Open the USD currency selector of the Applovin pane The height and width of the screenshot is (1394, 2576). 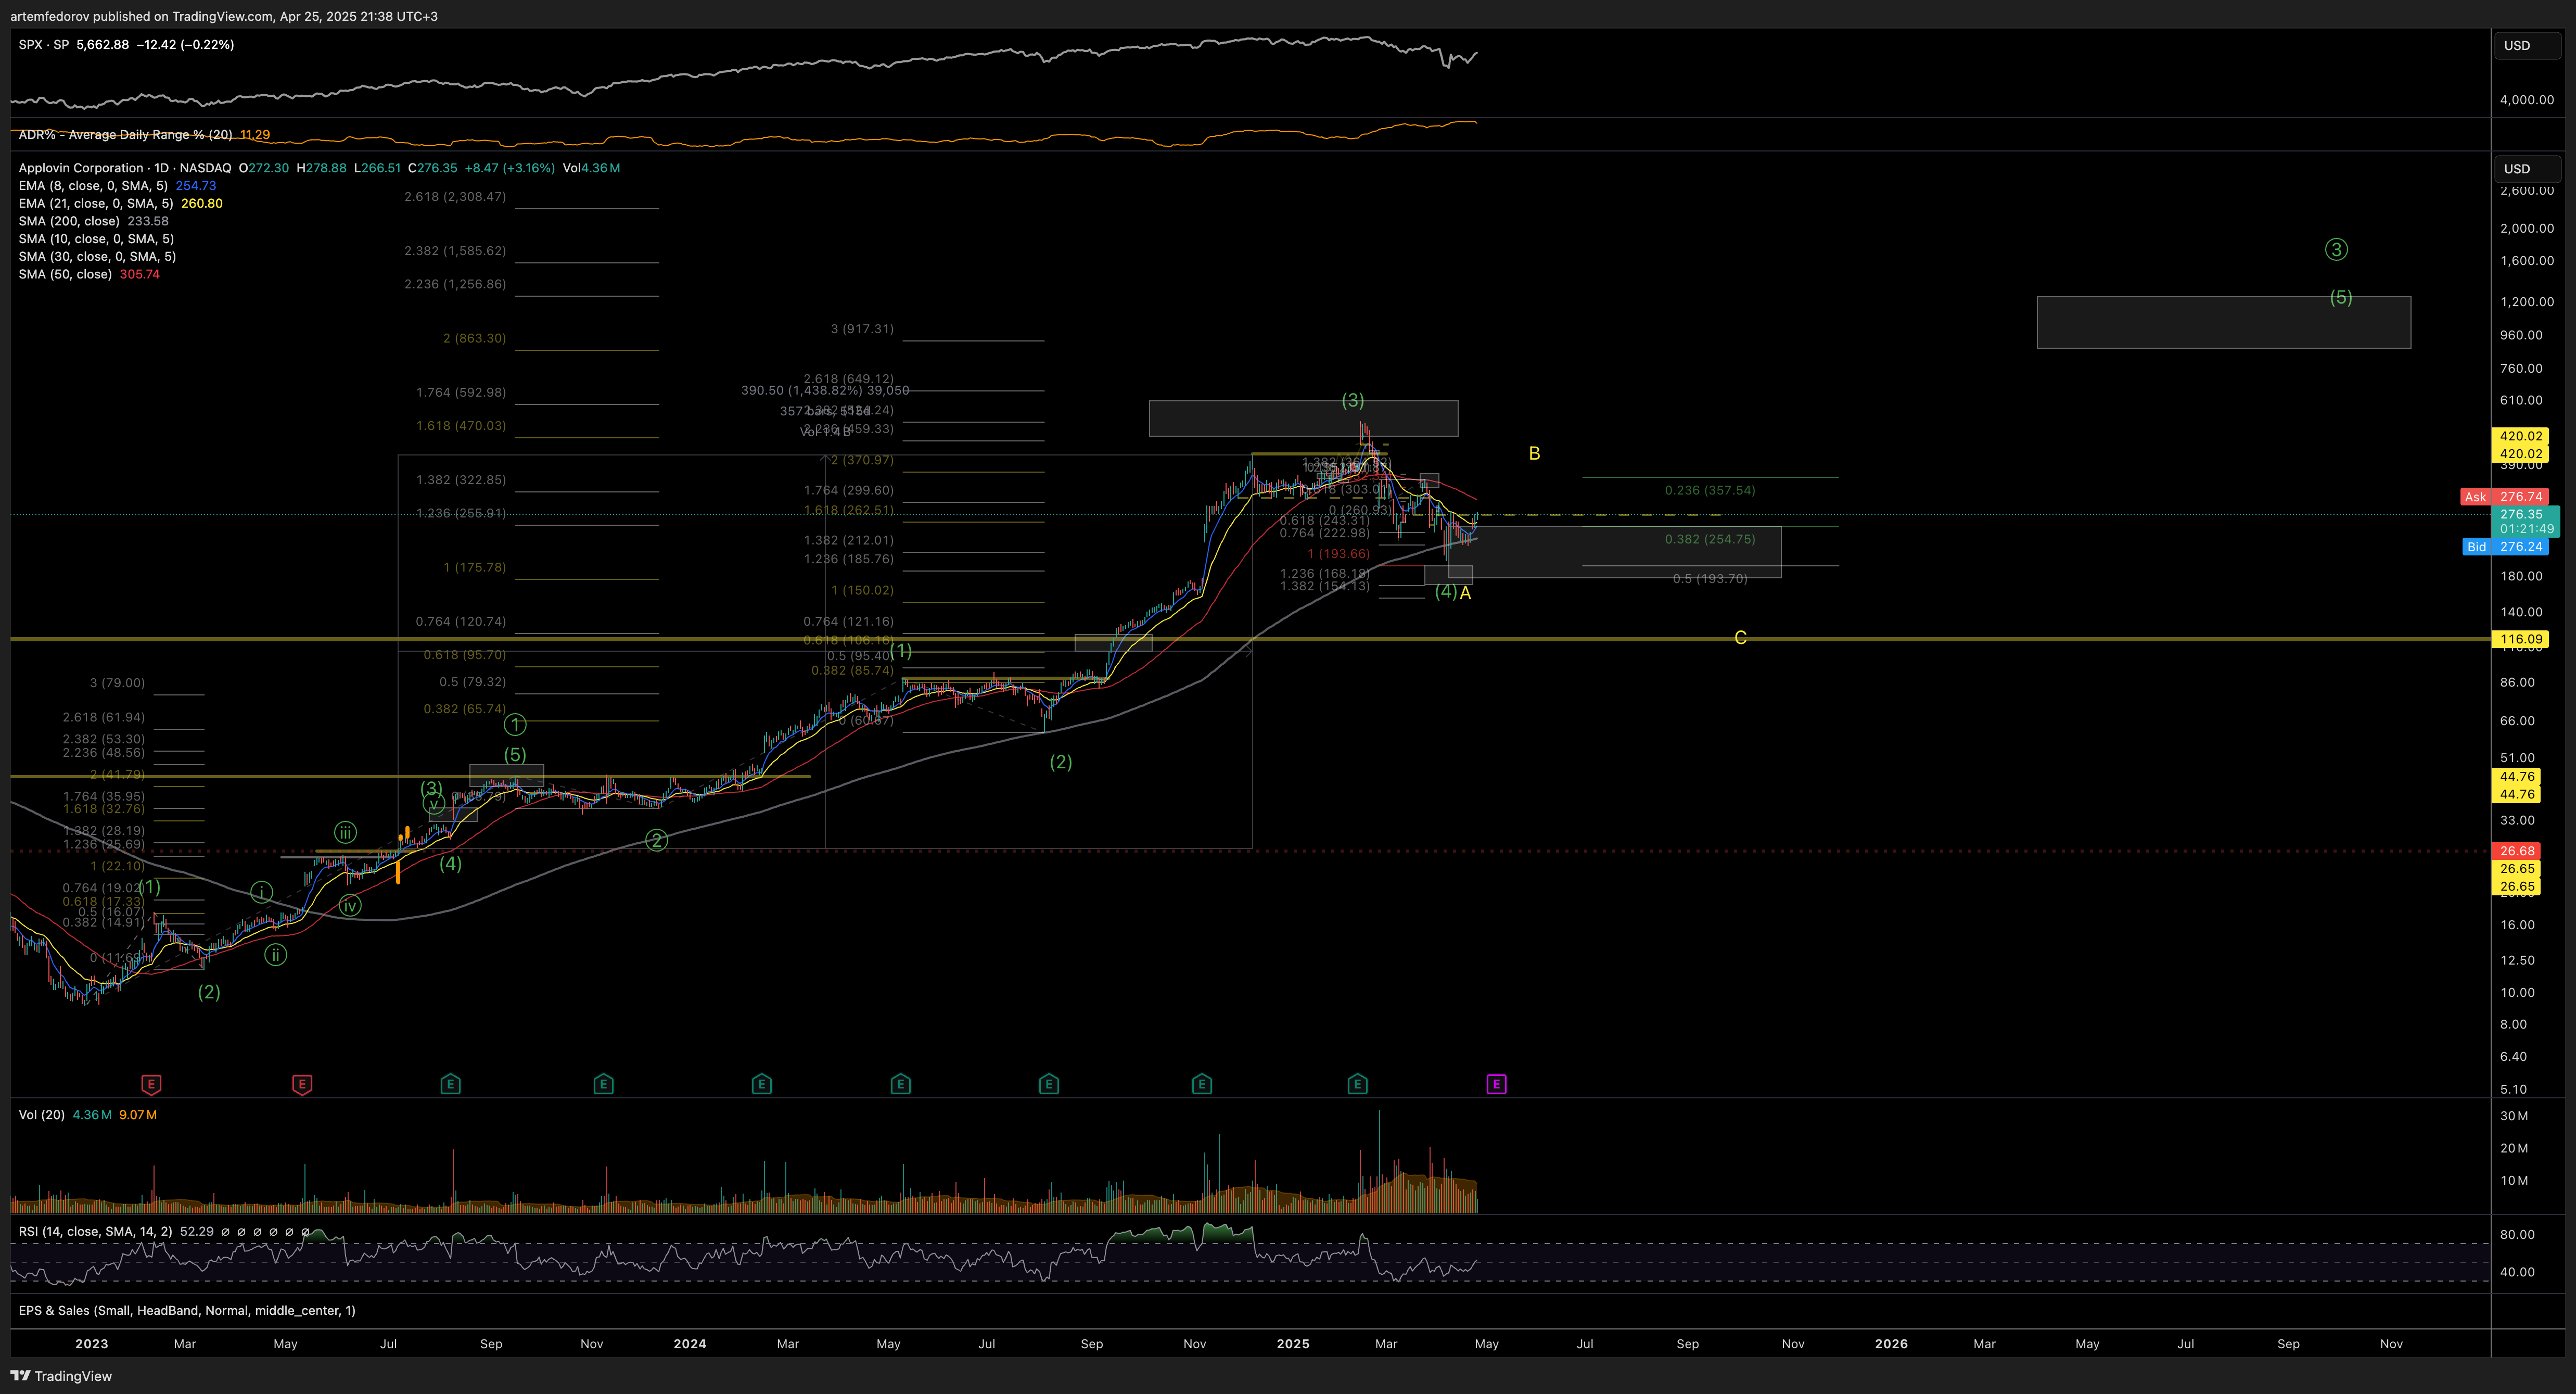2527,169
